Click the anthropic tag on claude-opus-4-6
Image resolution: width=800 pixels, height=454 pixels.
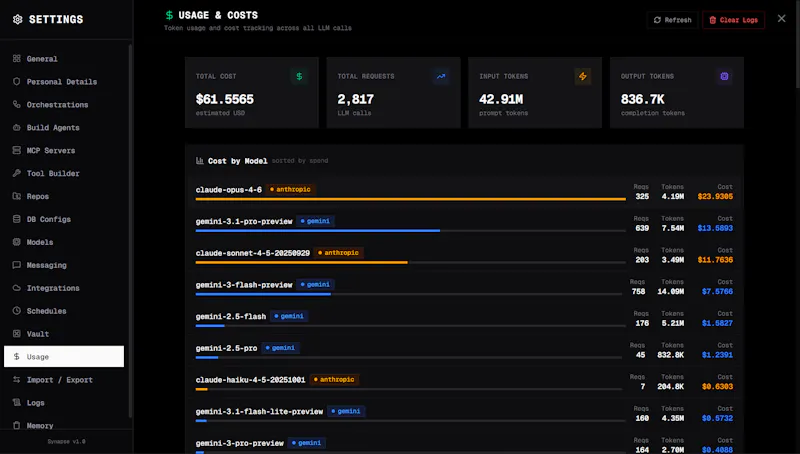[x=290, y=189]
